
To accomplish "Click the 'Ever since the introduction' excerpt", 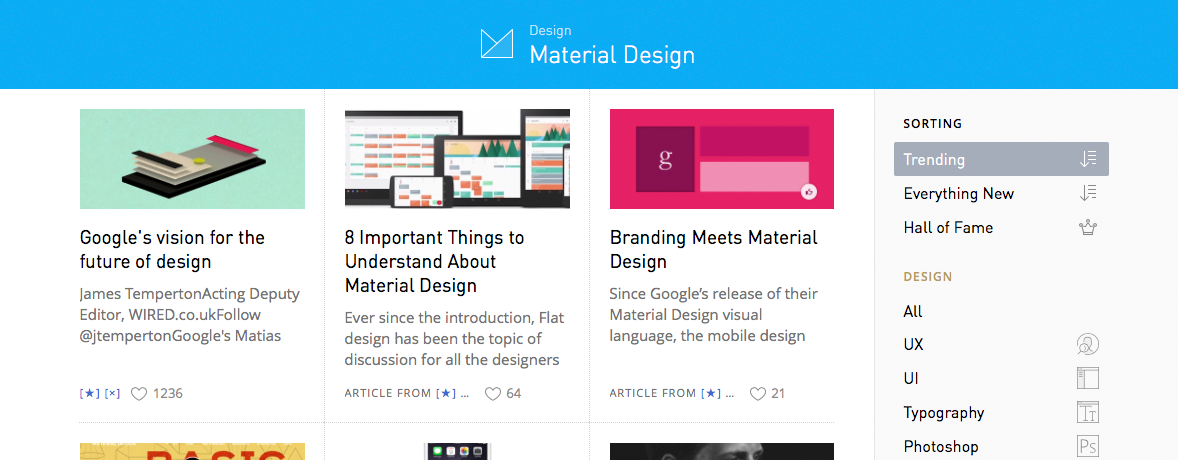I will point(455,338).
